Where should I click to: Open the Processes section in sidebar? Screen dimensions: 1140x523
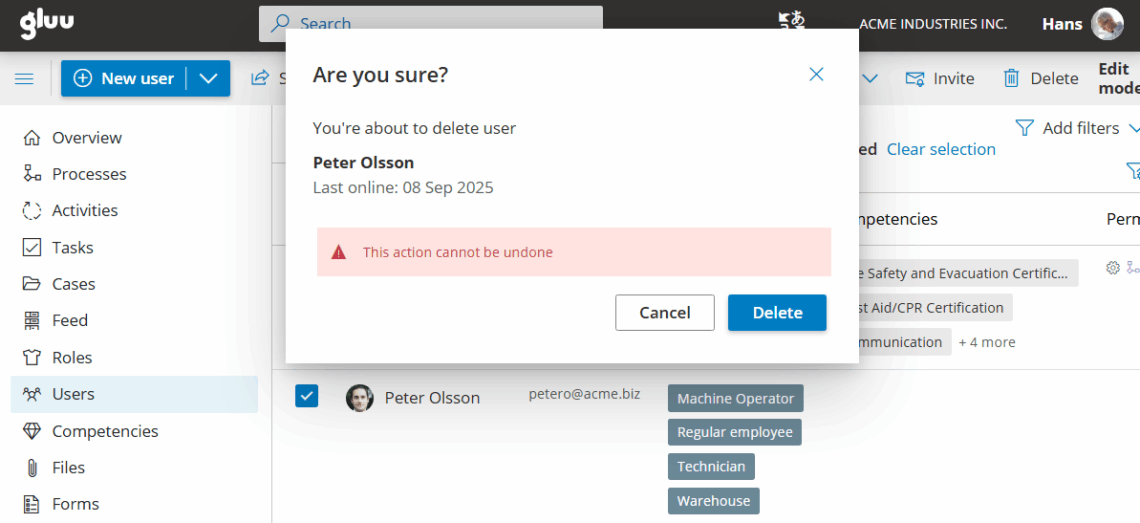(89, 174)
